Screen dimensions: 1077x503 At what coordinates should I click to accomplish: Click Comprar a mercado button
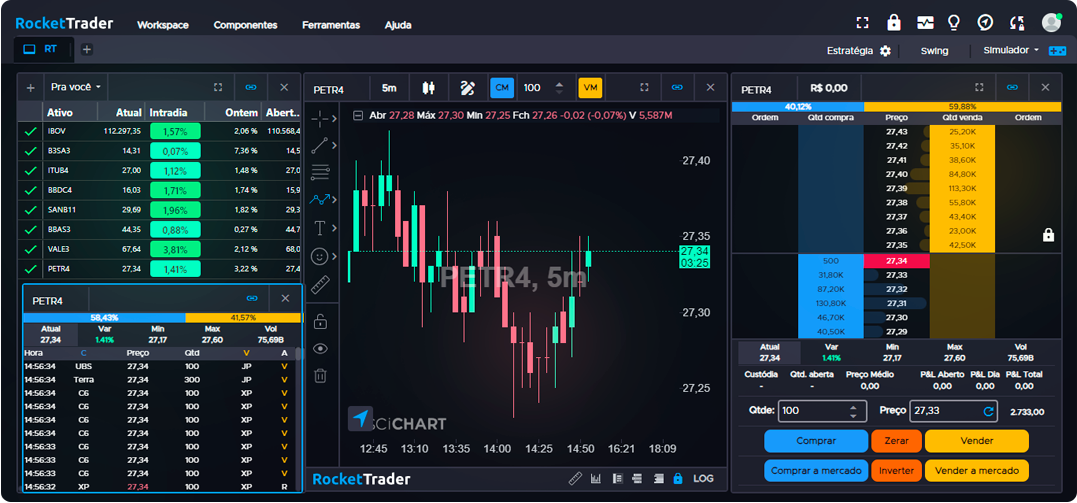(816, 471)
